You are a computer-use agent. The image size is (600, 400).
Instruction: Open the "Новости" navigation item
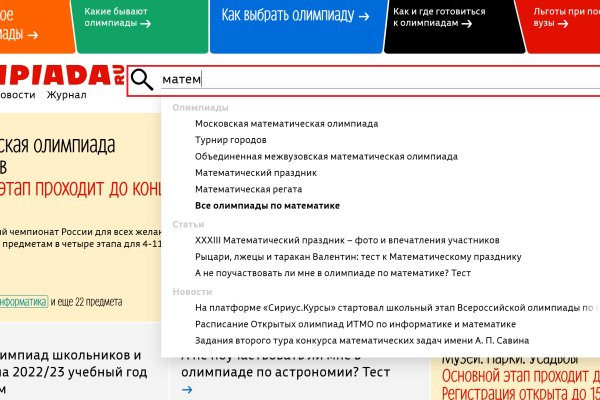coord(16,95)
